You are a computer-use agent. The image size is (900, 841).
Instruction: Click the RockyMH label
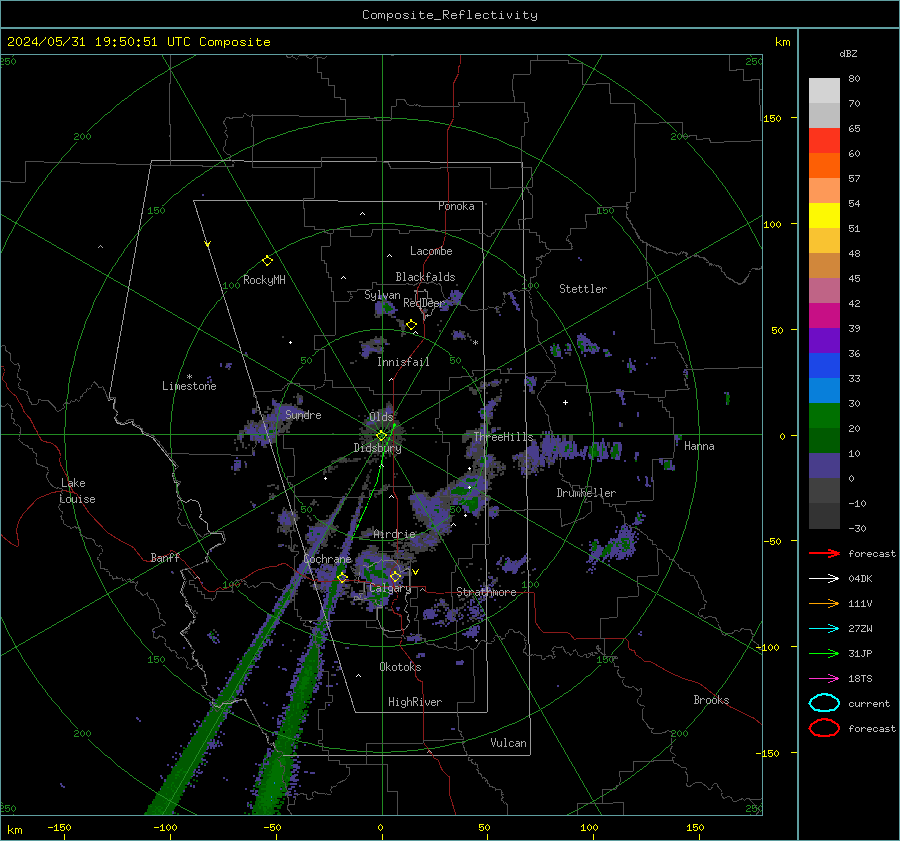click(x=264, y=280)
